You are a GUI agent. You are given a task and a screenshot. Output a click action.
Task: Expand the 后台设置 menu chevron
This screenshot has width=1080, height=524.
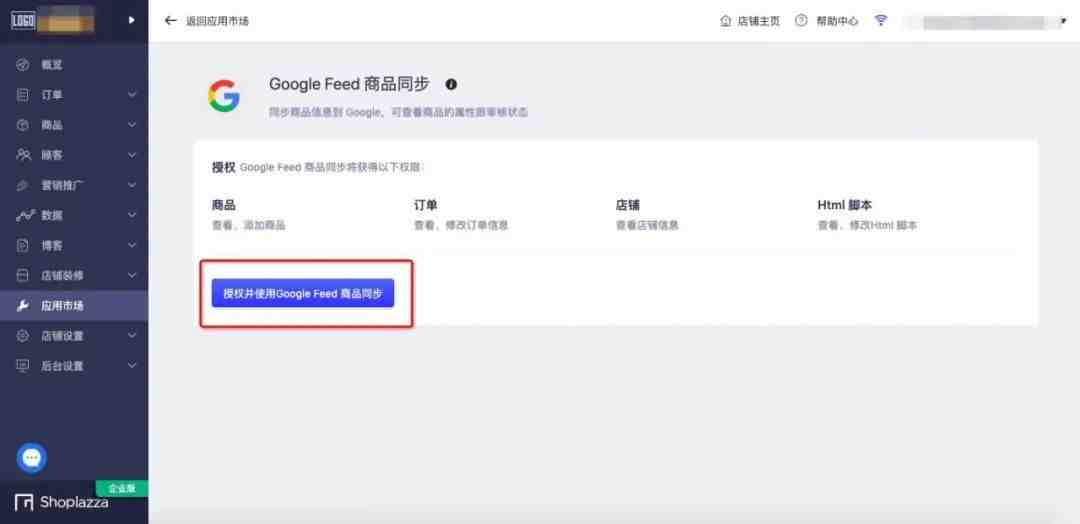tap(132, 366)
